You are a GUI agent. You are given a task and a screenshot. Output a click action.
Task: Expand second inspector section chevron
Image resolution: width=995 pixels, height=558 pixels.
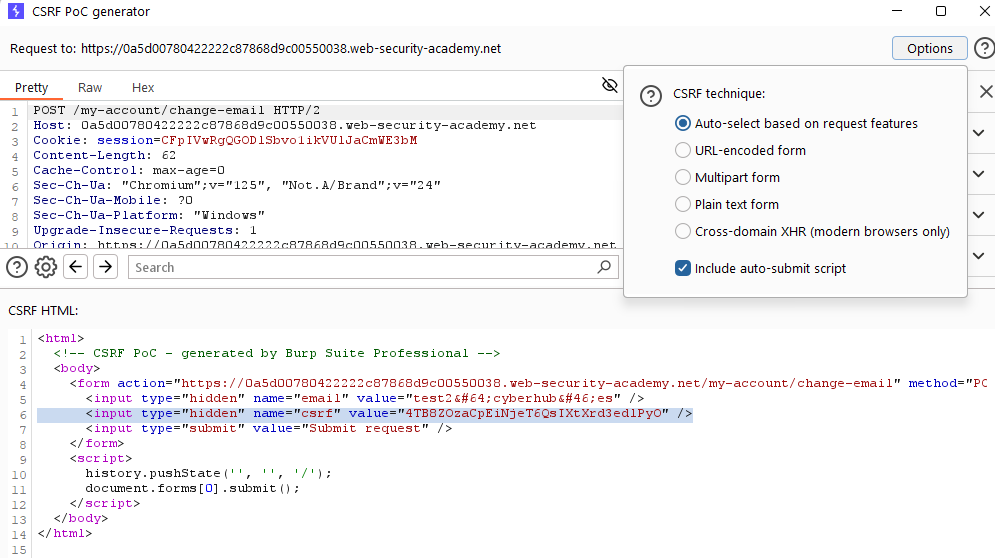[x=979, y=174]
